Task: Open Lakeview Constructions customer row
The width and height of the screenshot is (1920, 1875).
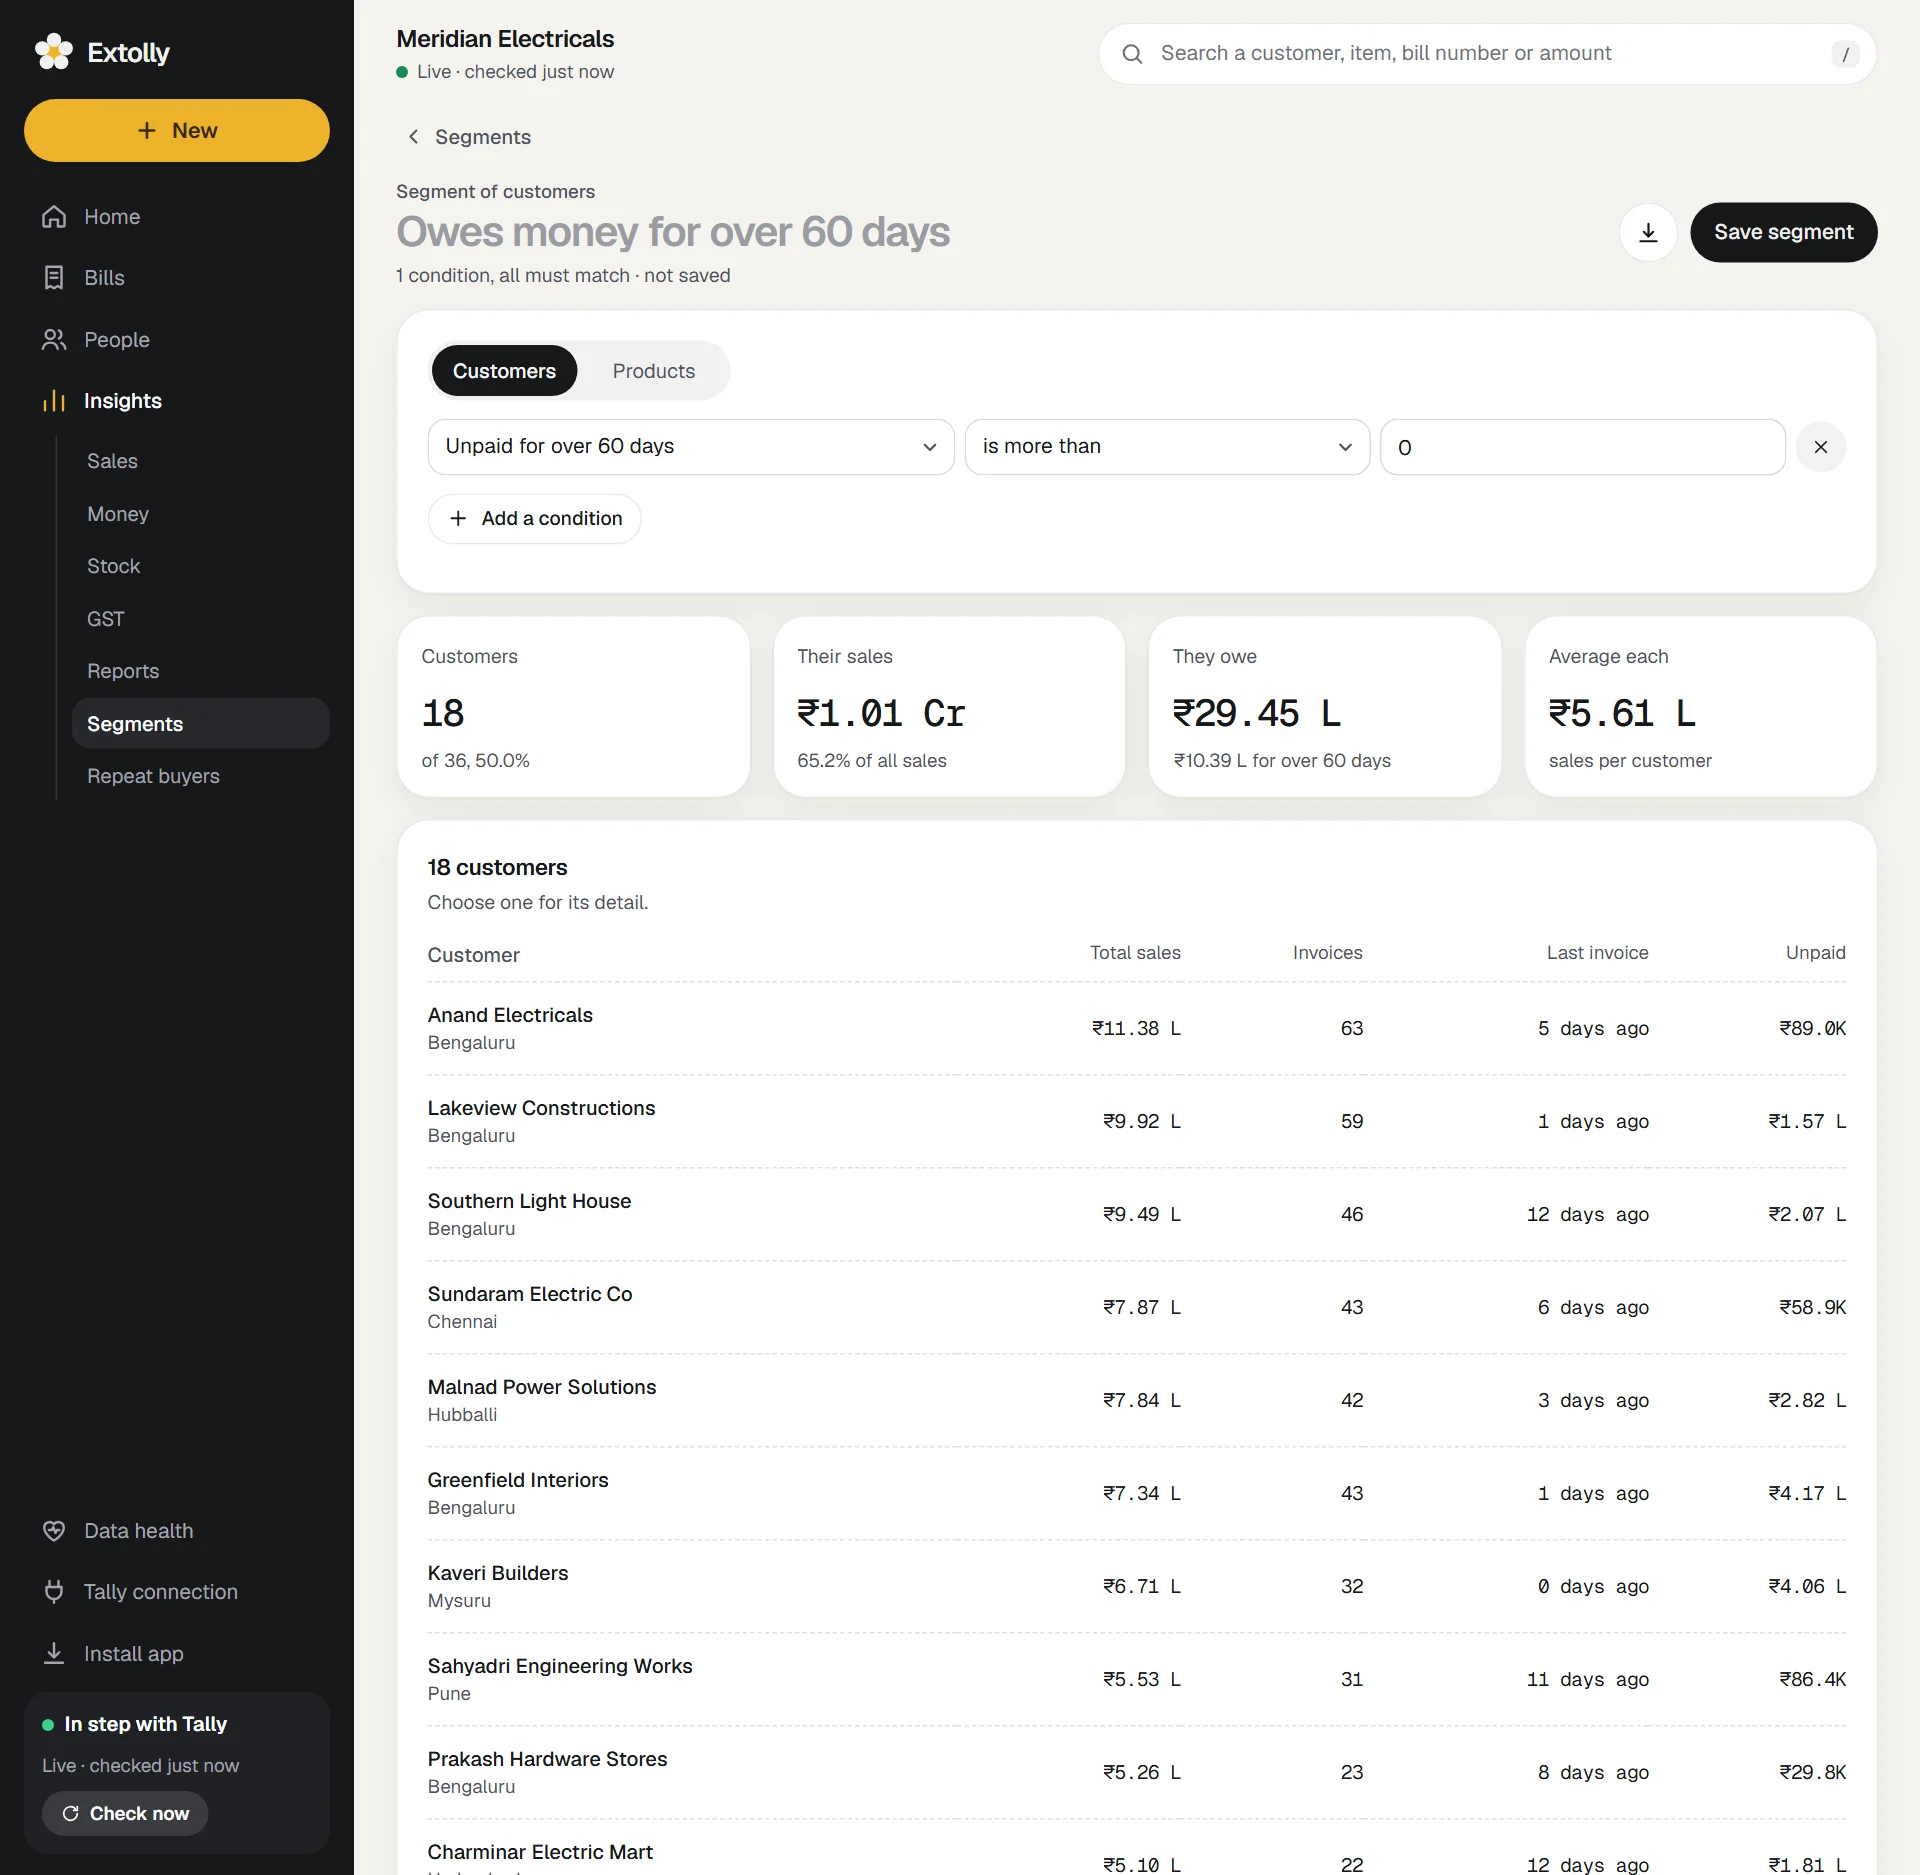Action: pyautogui.click(x=1136, y=1122)
